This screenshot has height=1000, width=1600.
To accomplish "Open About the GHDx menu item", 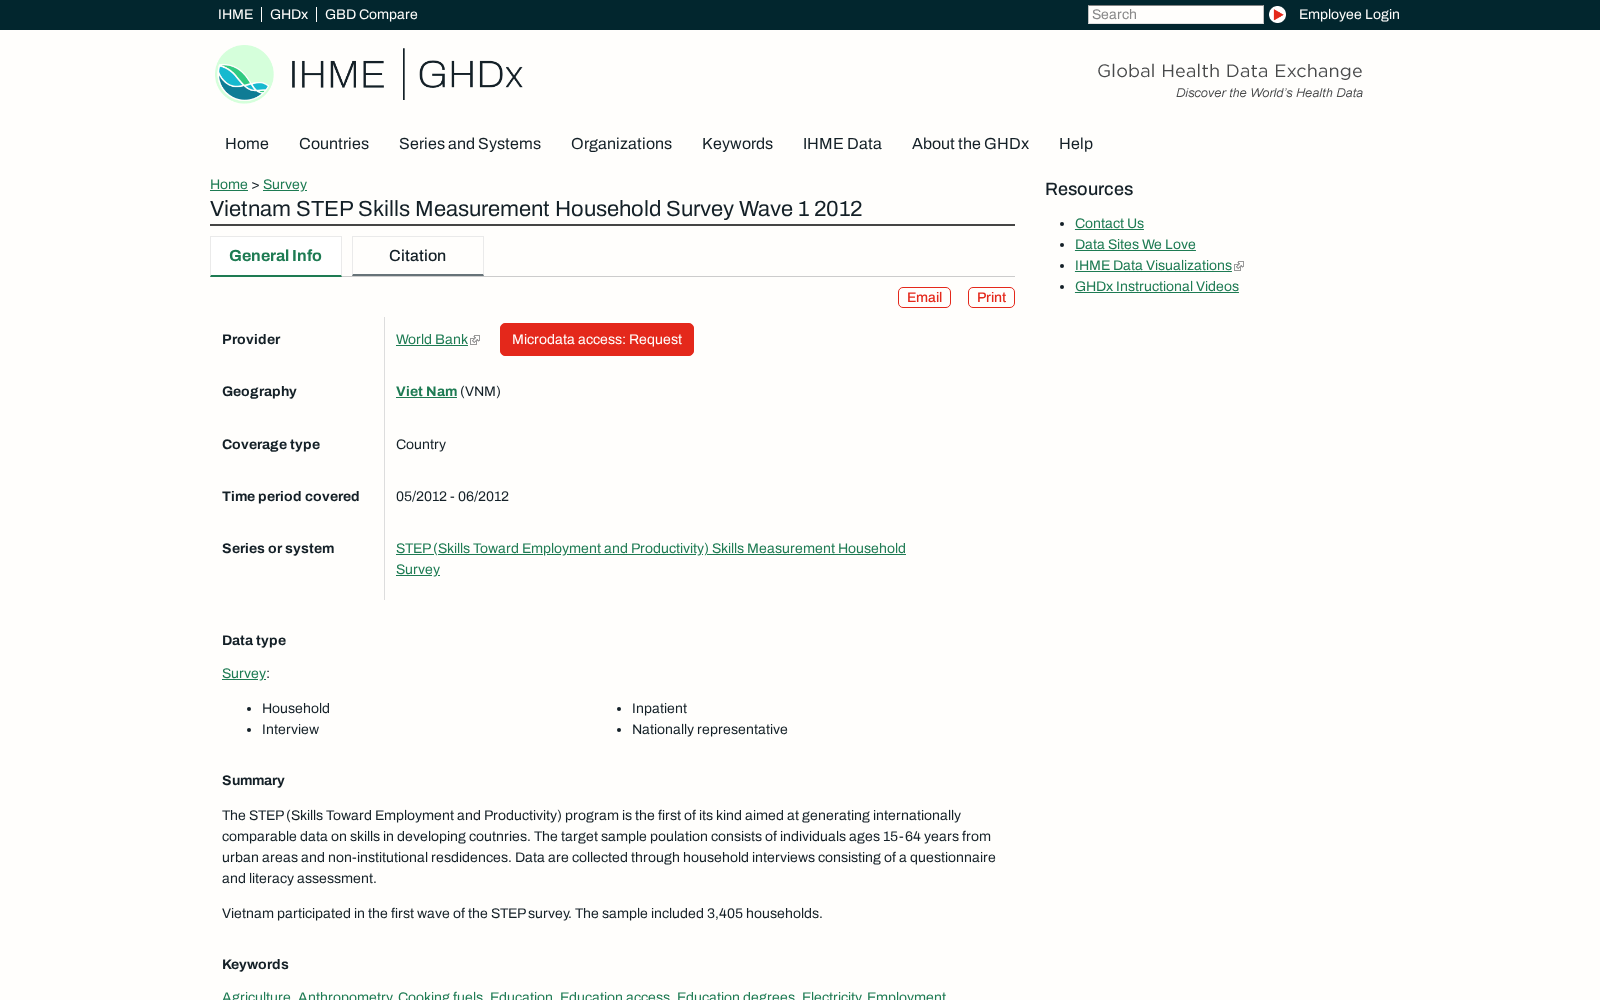I will 970,143.
